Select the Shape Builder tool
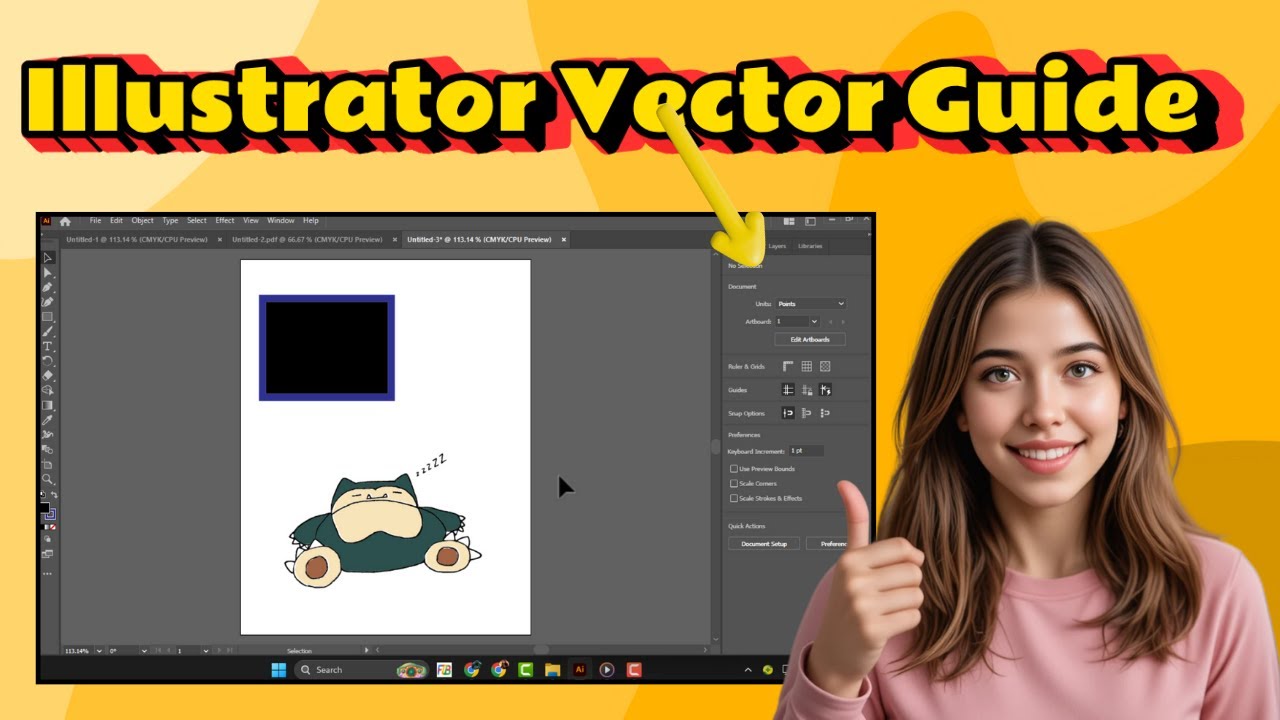The width and height of the screenshot is (1280, 720). click(x=48, y=389)
